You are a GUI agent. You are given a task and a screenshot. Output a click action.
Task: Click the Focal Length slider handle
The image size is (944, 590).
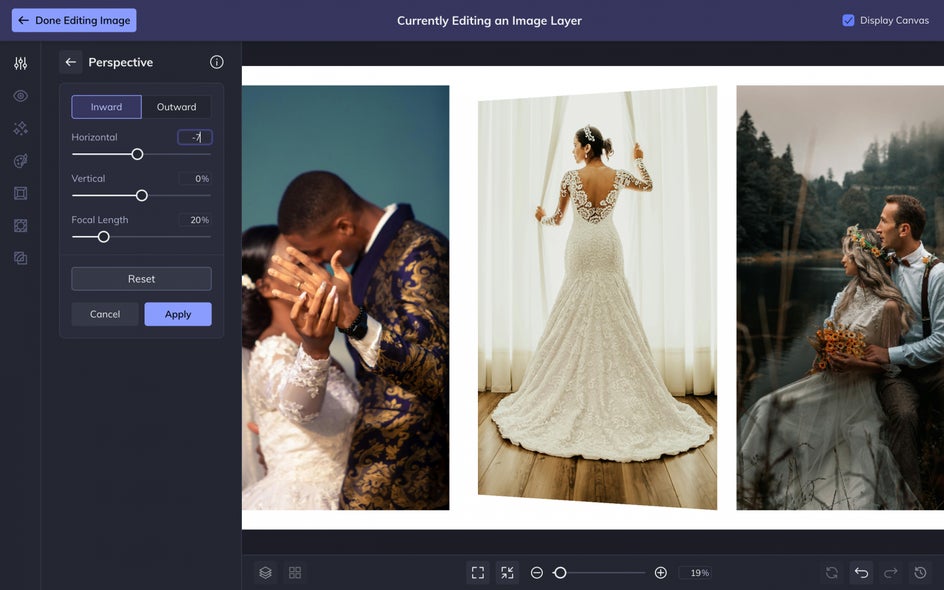click(x=104, y=237)
